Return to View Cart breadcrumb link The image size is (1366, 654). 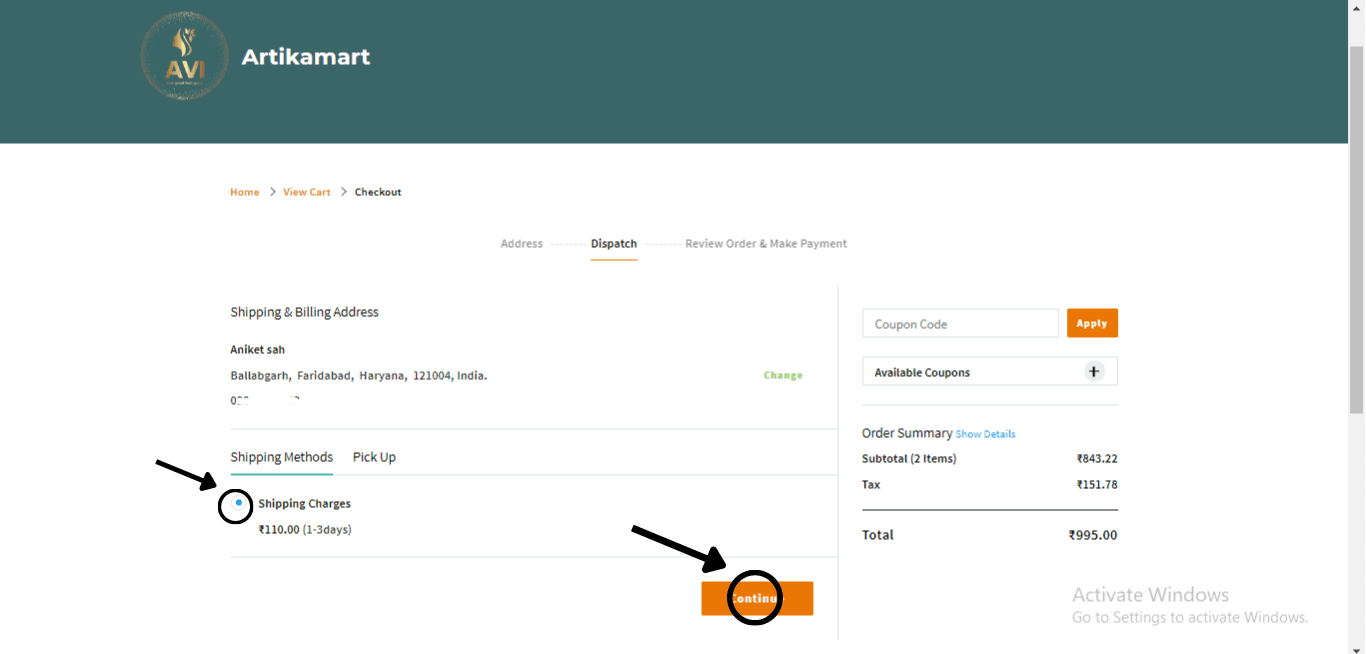point(306,192)
